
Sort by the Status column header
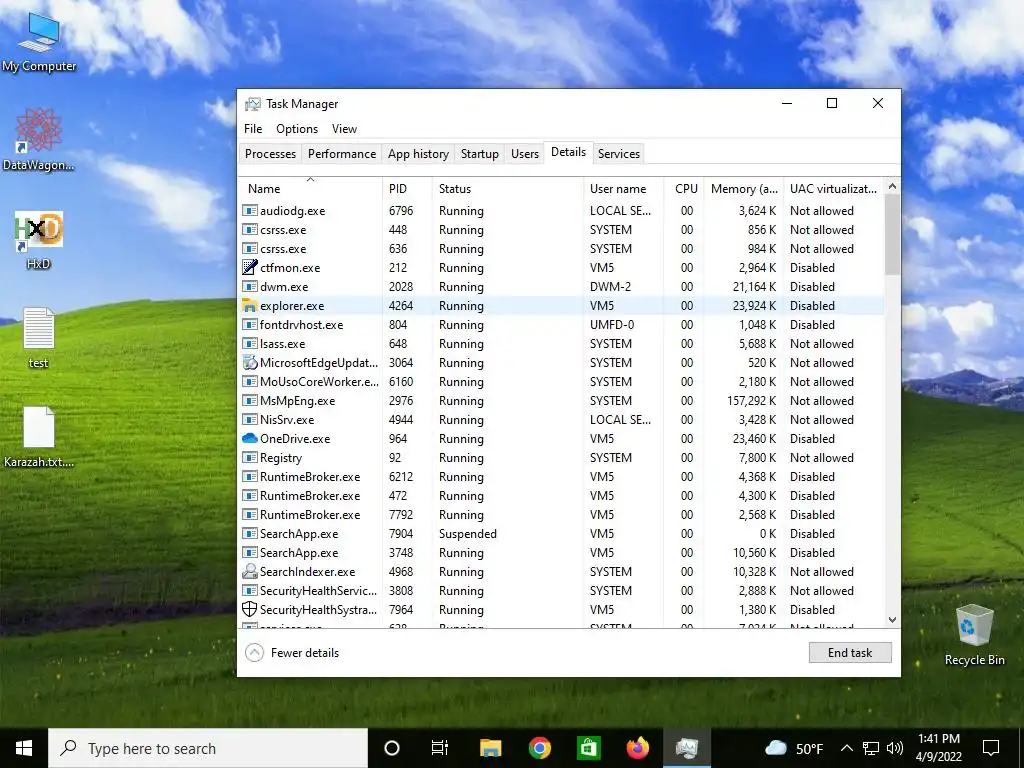coord(507,189)
